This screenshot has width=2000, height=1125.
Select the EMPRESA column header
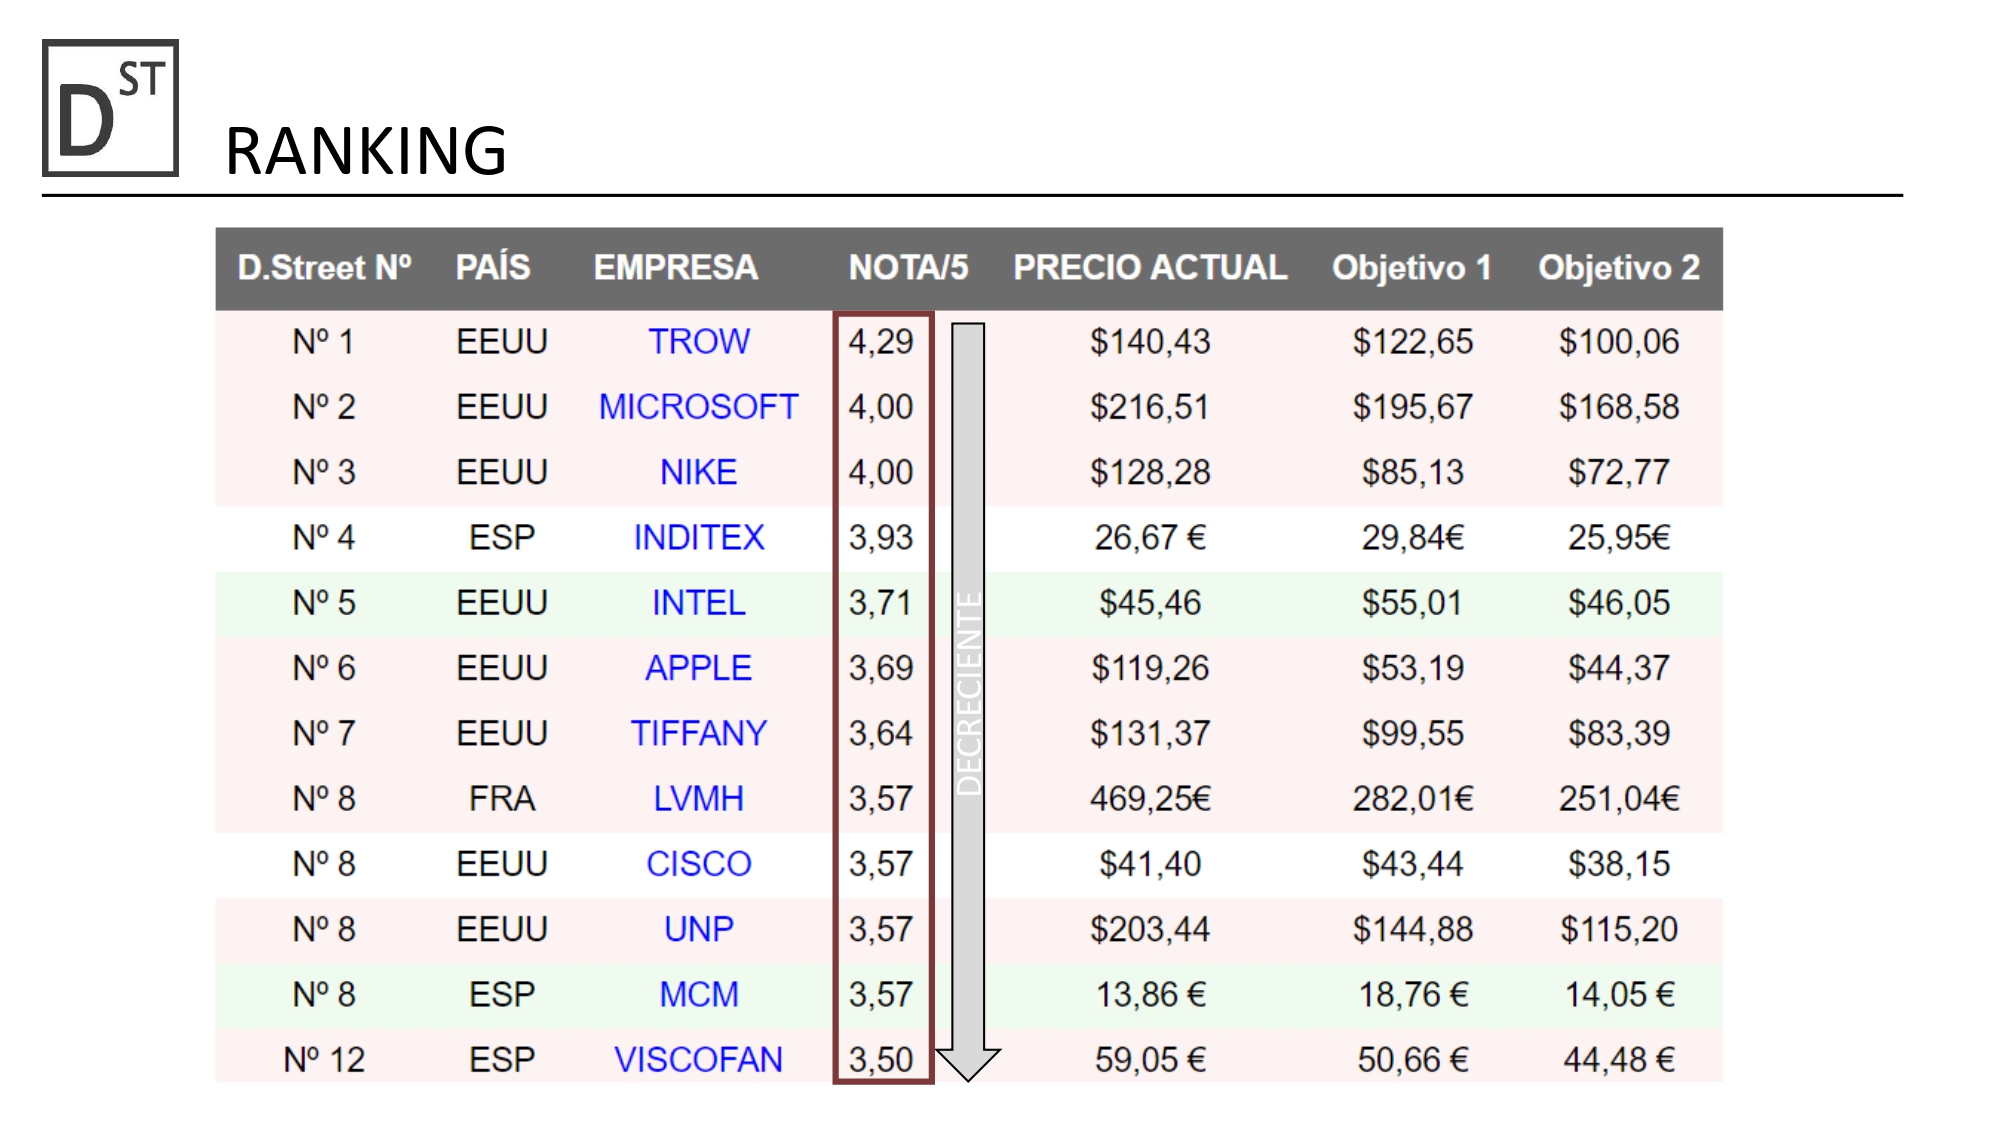pos(676,268)
